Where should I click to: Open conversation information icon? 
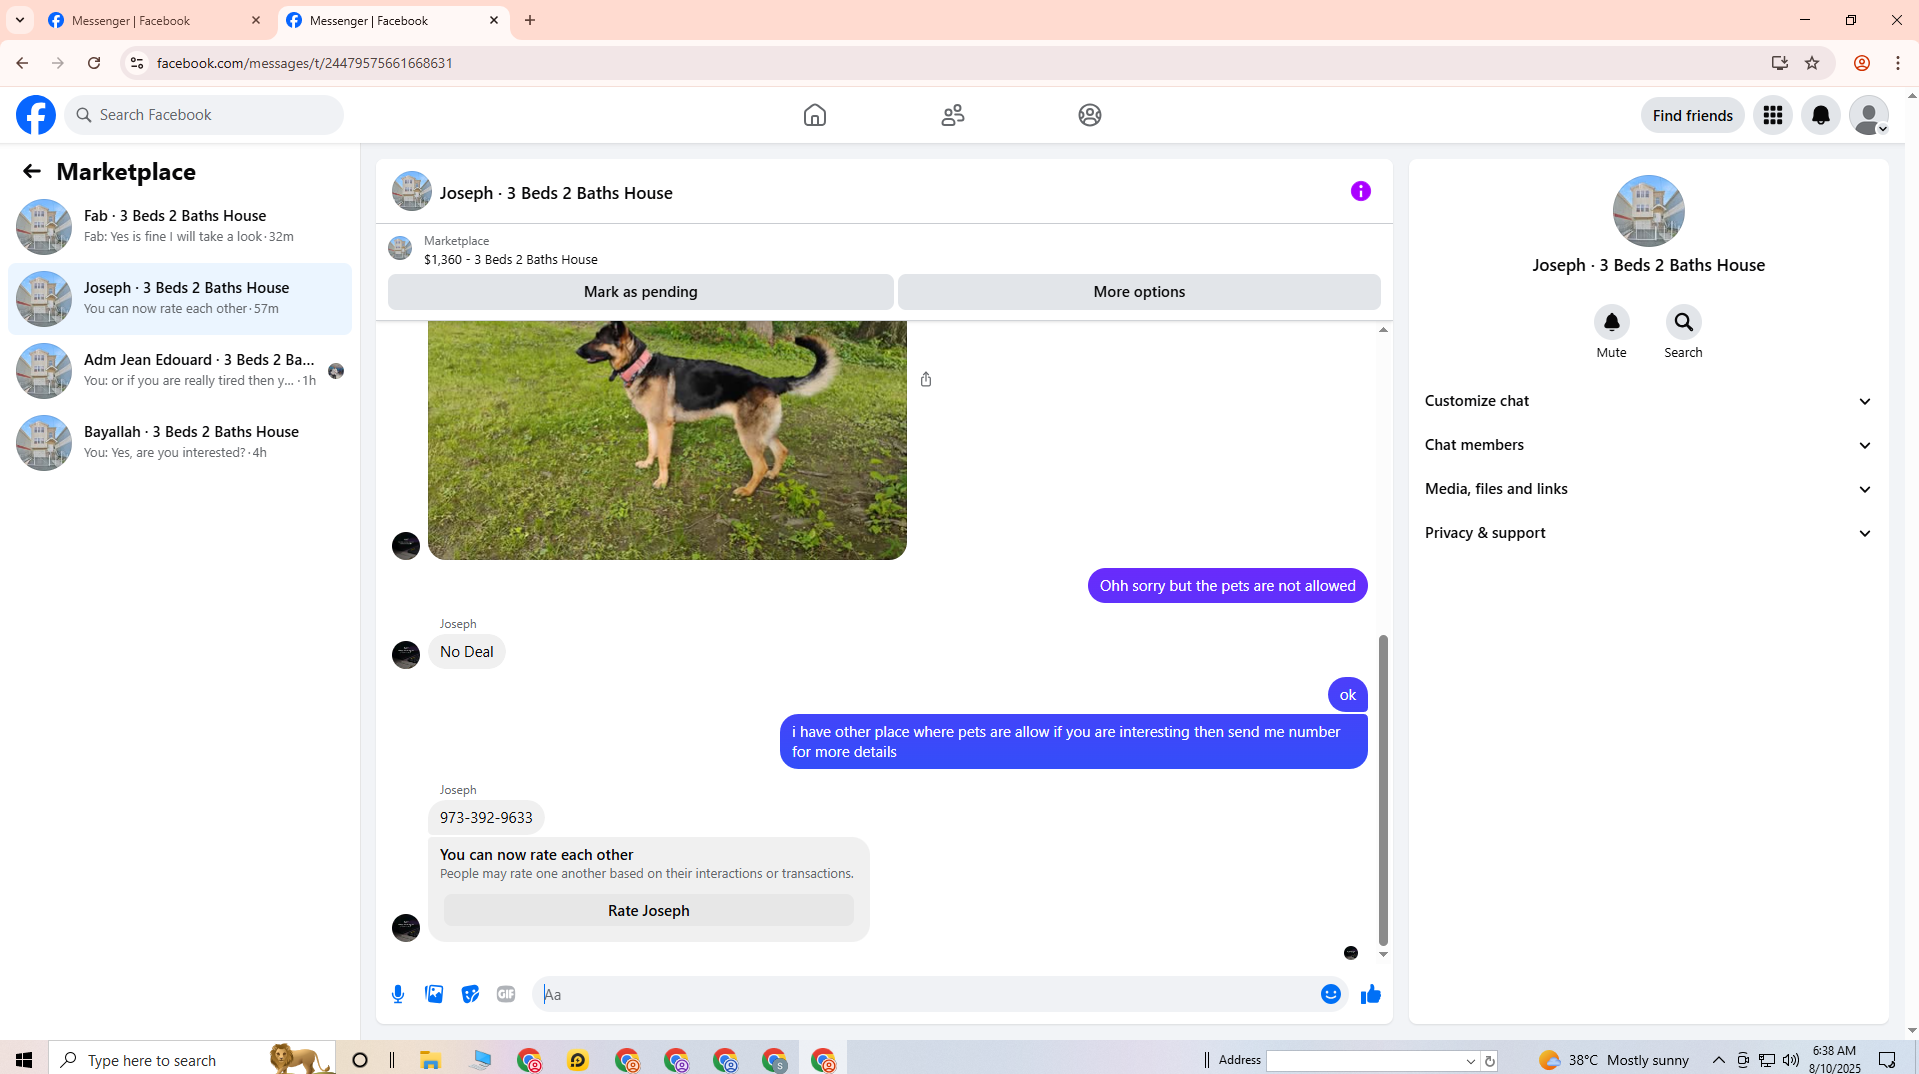coord(1361,191)
